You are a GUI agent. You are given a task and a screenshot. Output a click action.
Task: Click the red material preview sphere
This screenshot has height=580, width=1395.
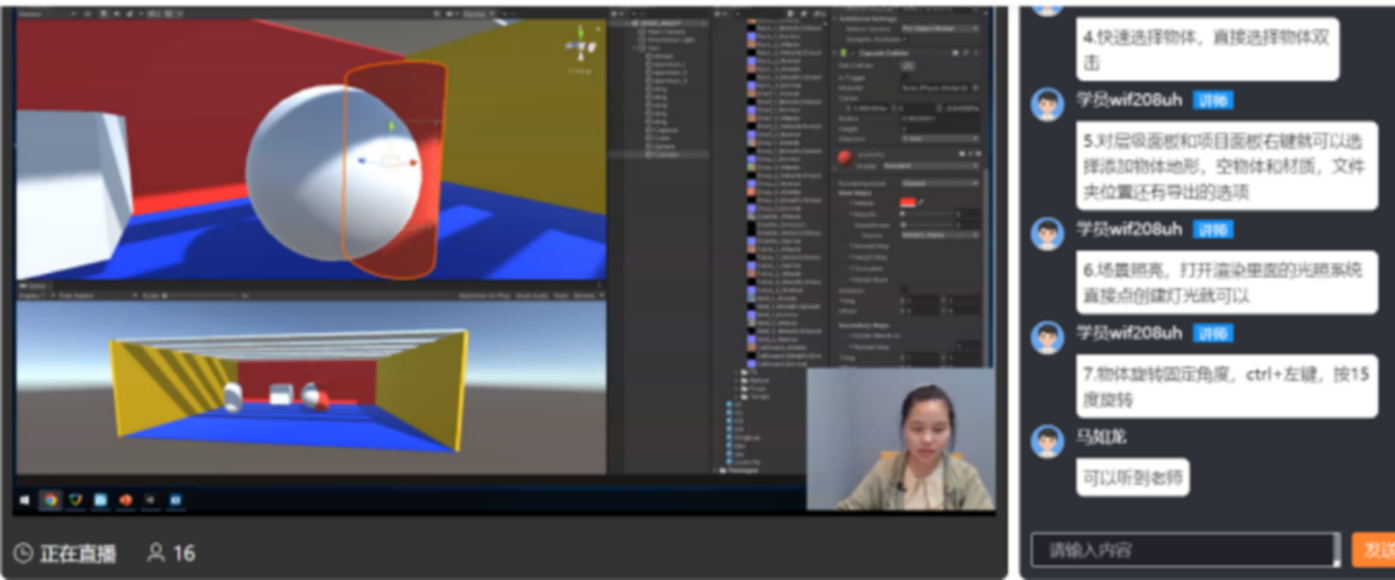point(846,159)
